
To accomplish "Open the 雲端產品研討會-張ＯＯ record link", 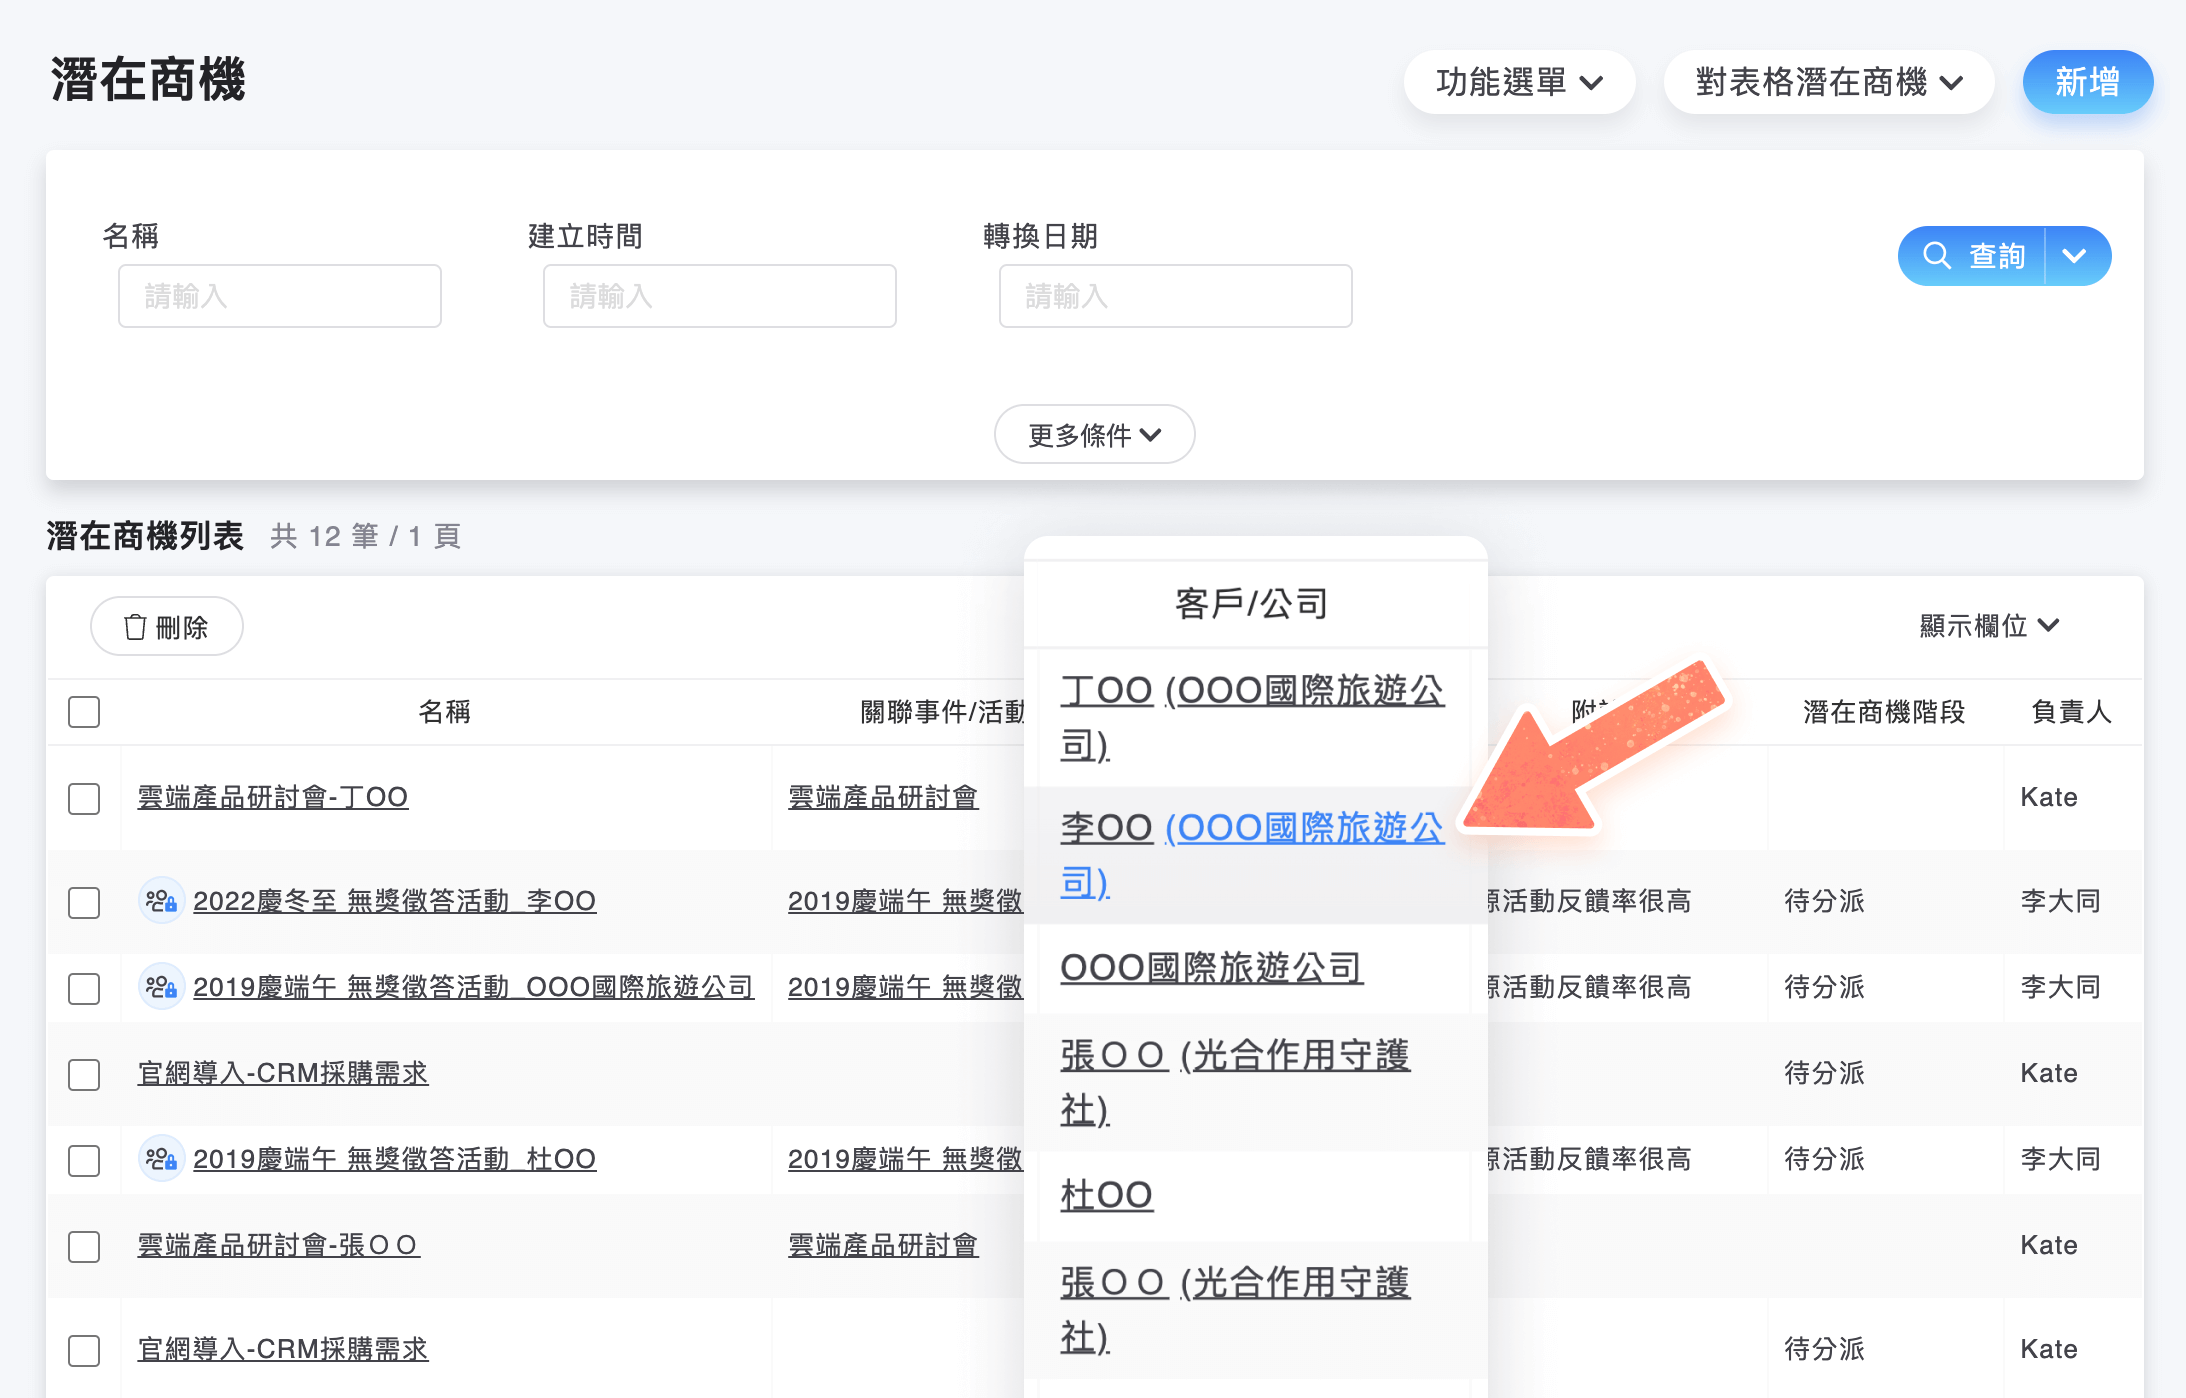I will (278, 1245).
